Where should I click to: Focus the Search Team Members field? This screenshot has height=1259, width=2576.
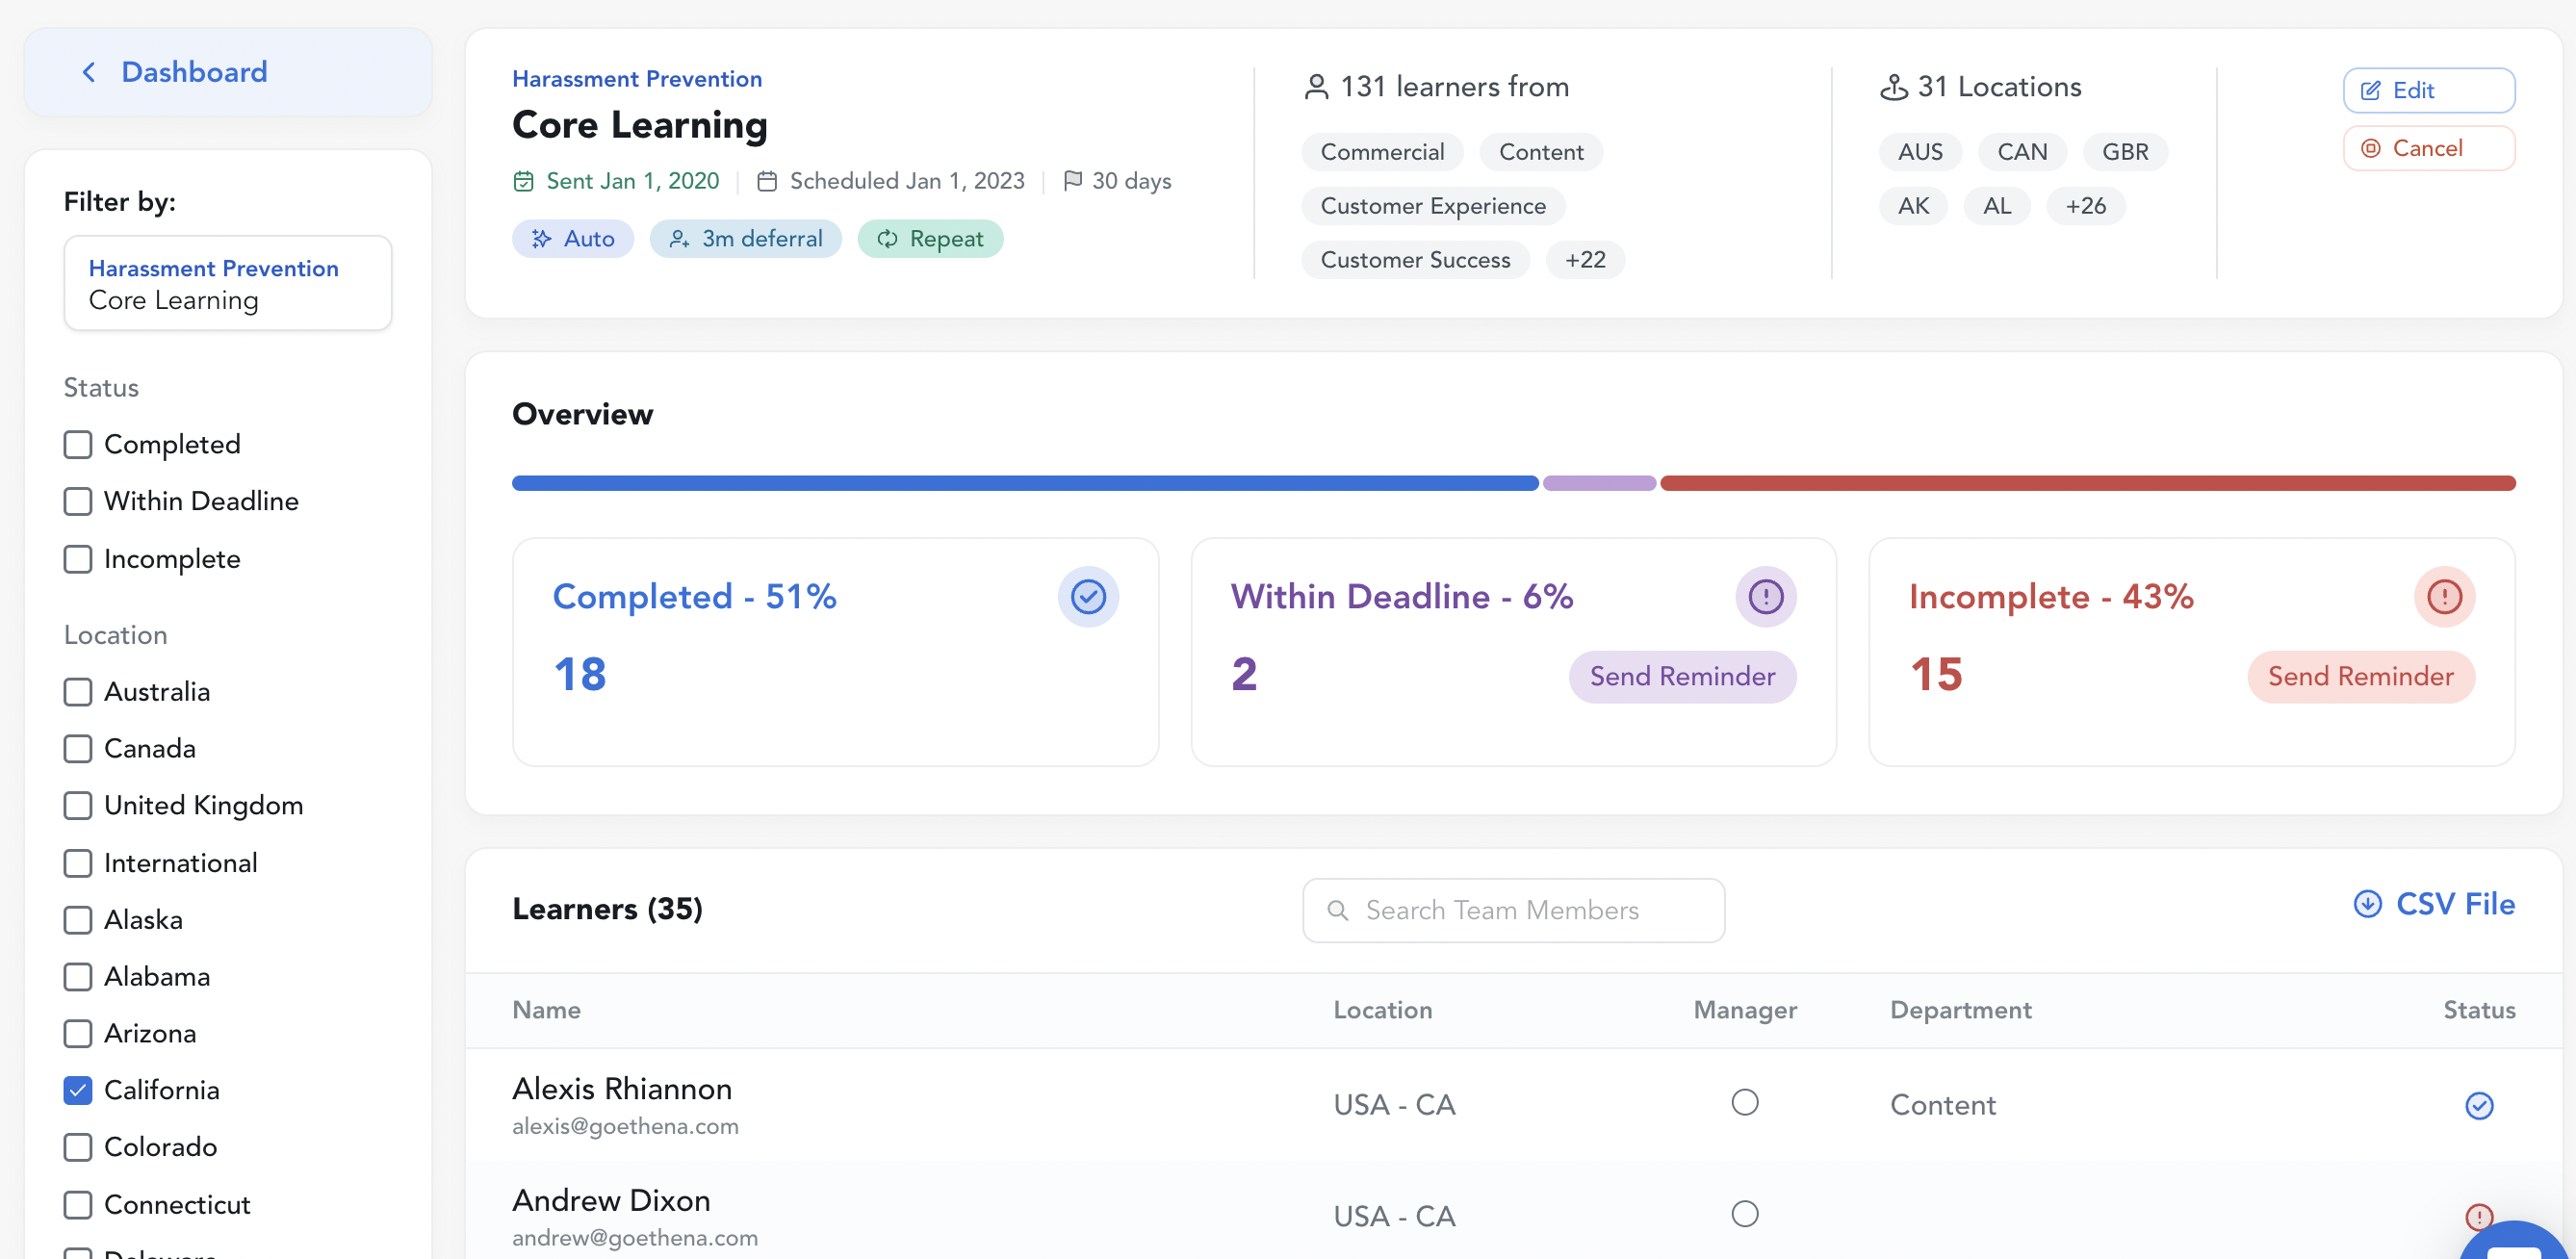click(x=1513, y=911)
